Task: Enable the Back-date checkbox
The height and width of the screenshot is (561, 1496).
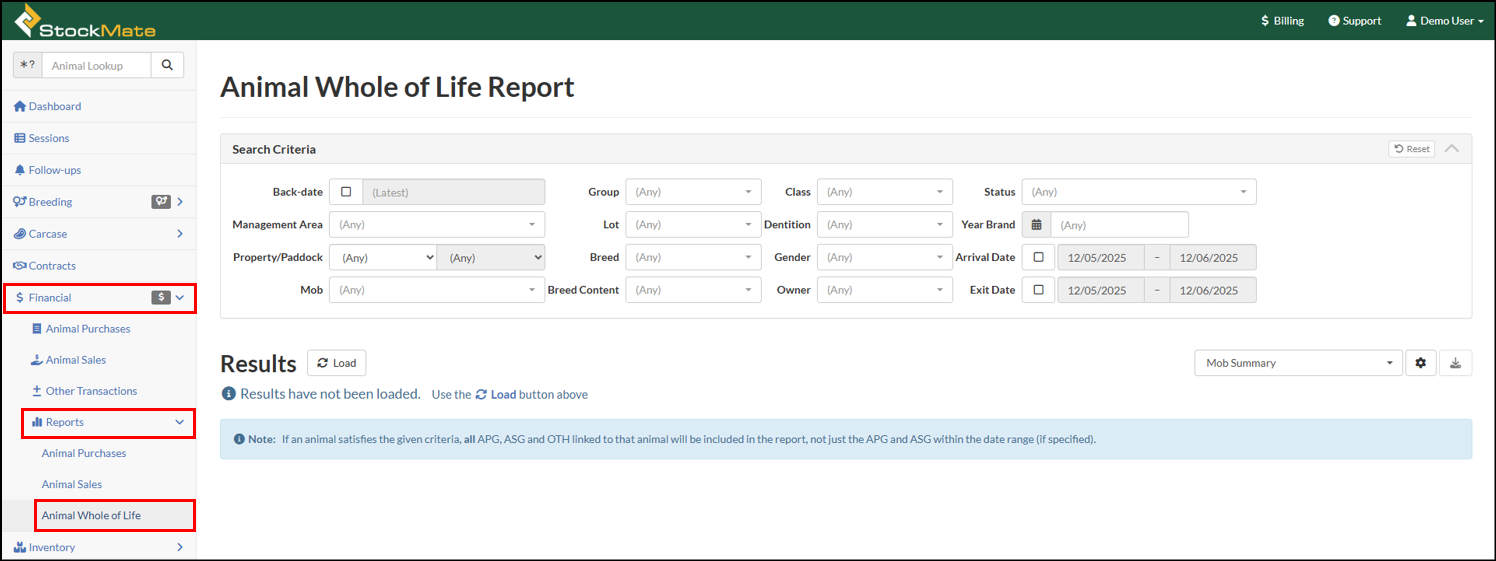Action: [x=346, y=192]
